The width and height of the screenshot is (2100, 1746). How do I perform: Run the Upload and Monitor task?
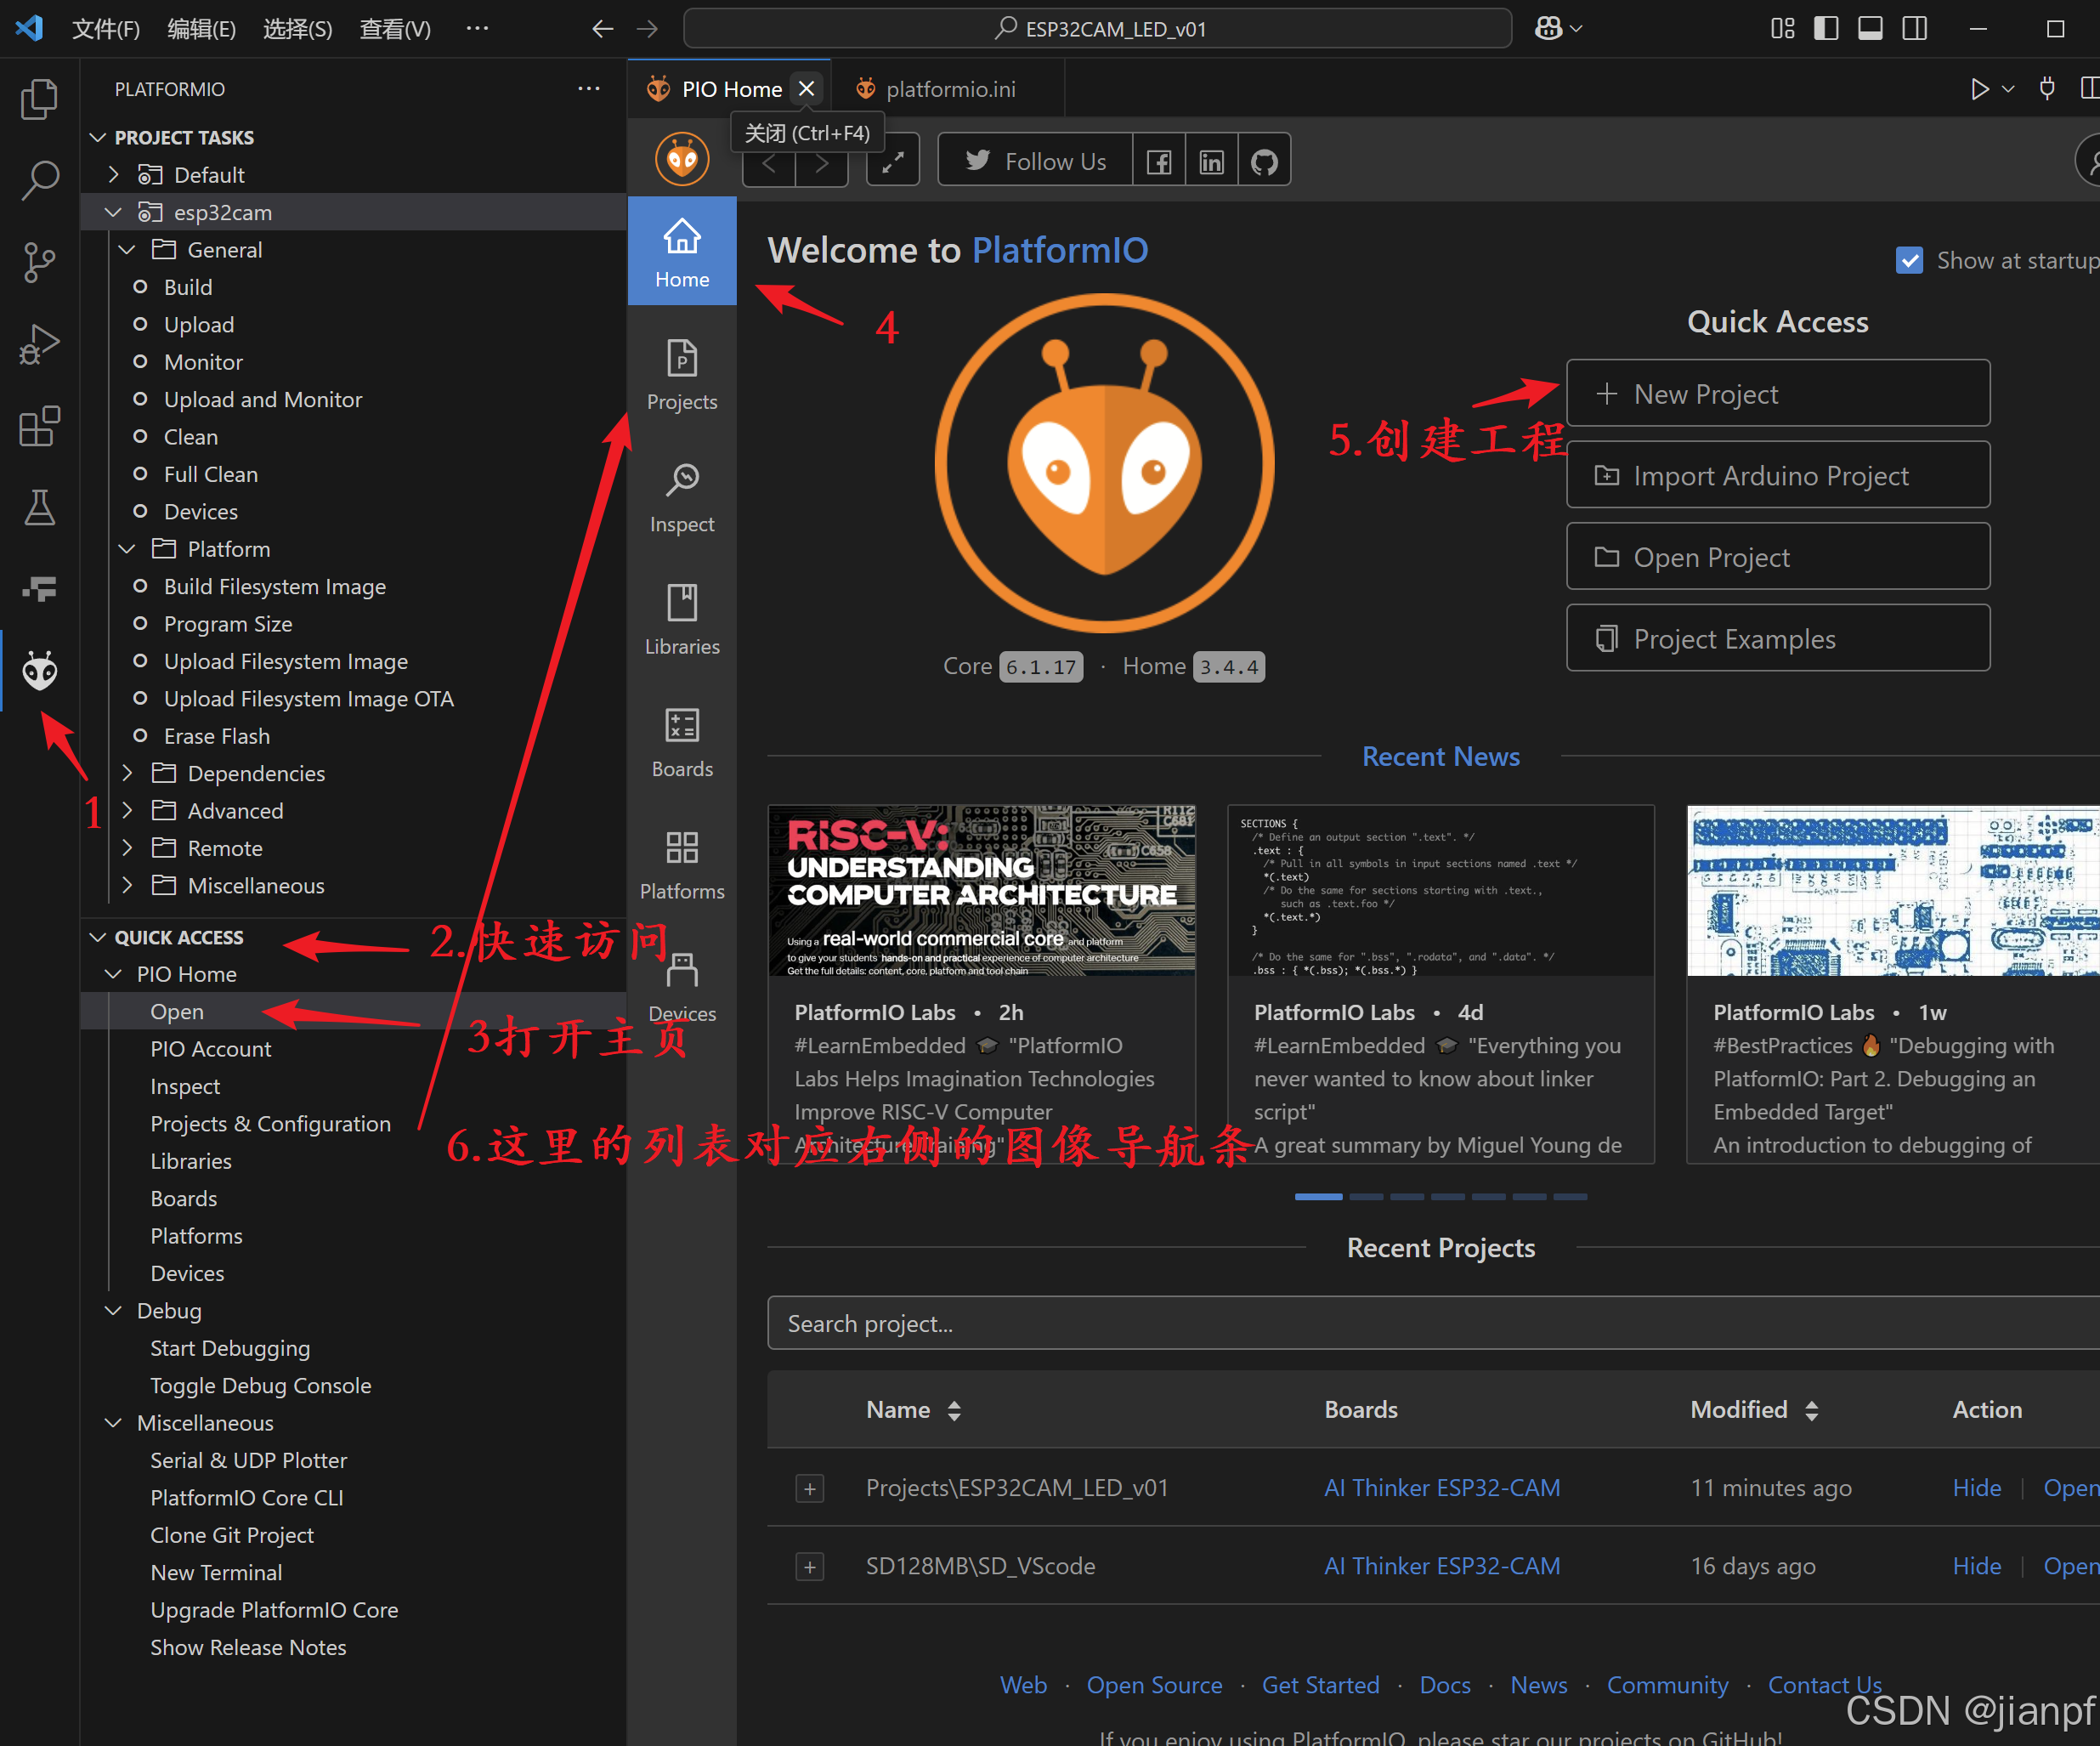click(x=263, y=400)
